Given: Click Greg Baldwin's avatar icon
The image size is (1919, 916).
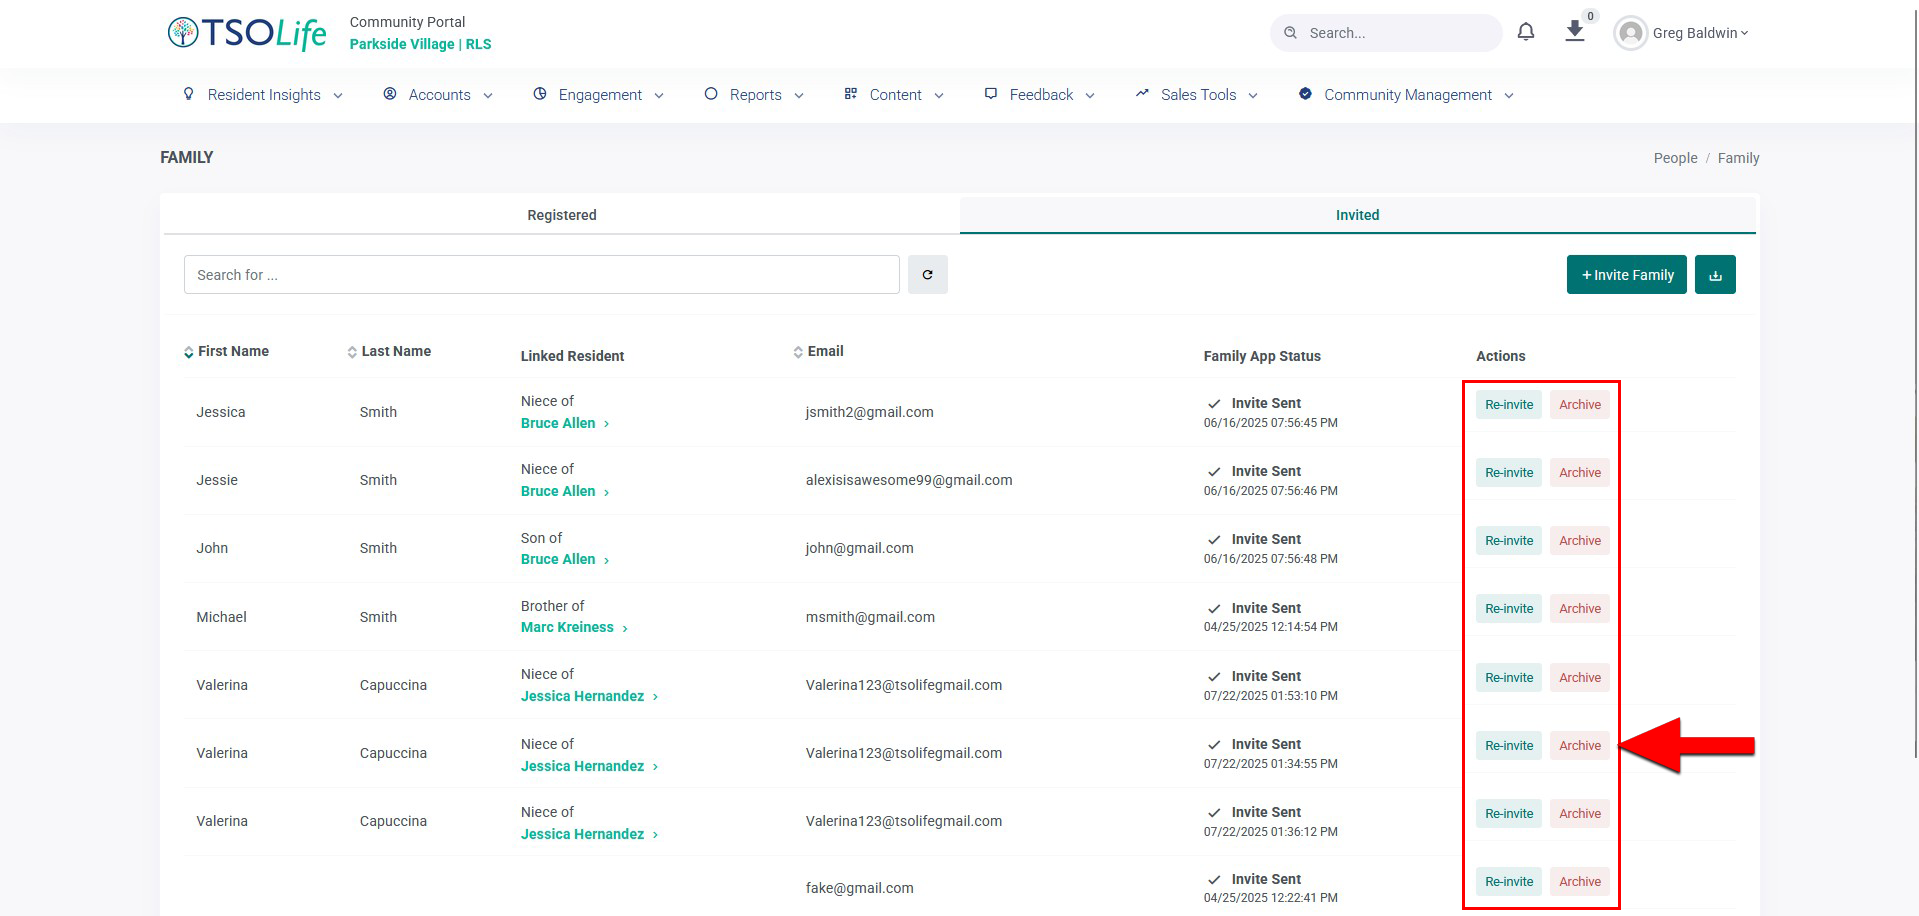Looking at the screenshot, I should coord(1631,33).
